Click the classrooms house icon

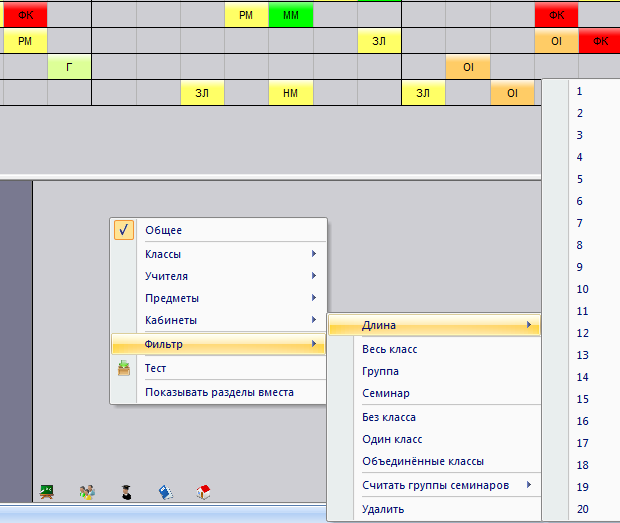(x=205, y=491)
